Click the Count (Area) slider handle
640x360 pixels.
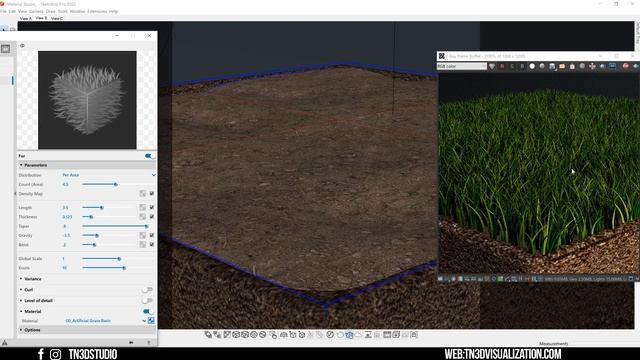[116, 184]
